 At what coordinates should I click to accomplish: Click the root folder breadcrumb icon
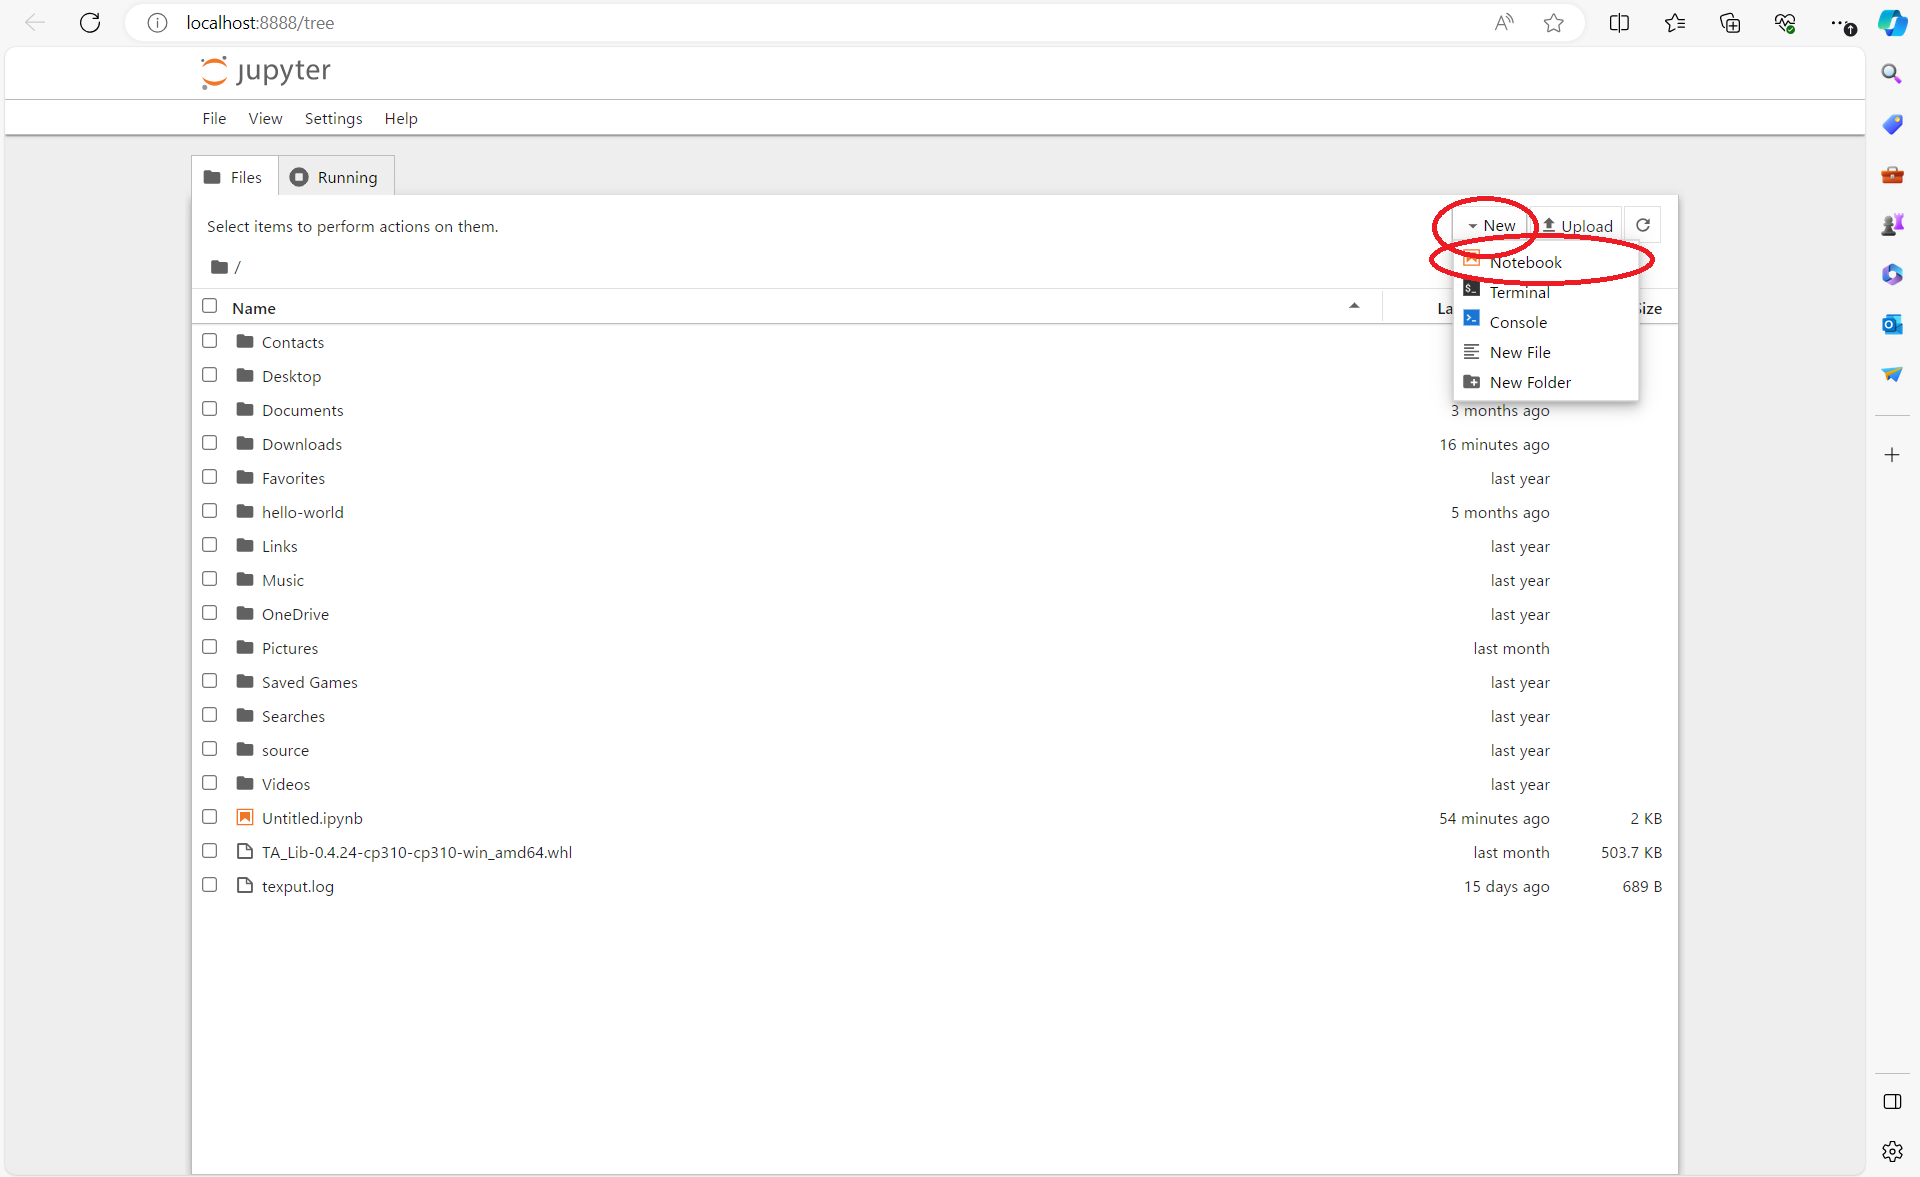[x=219, y=267]
